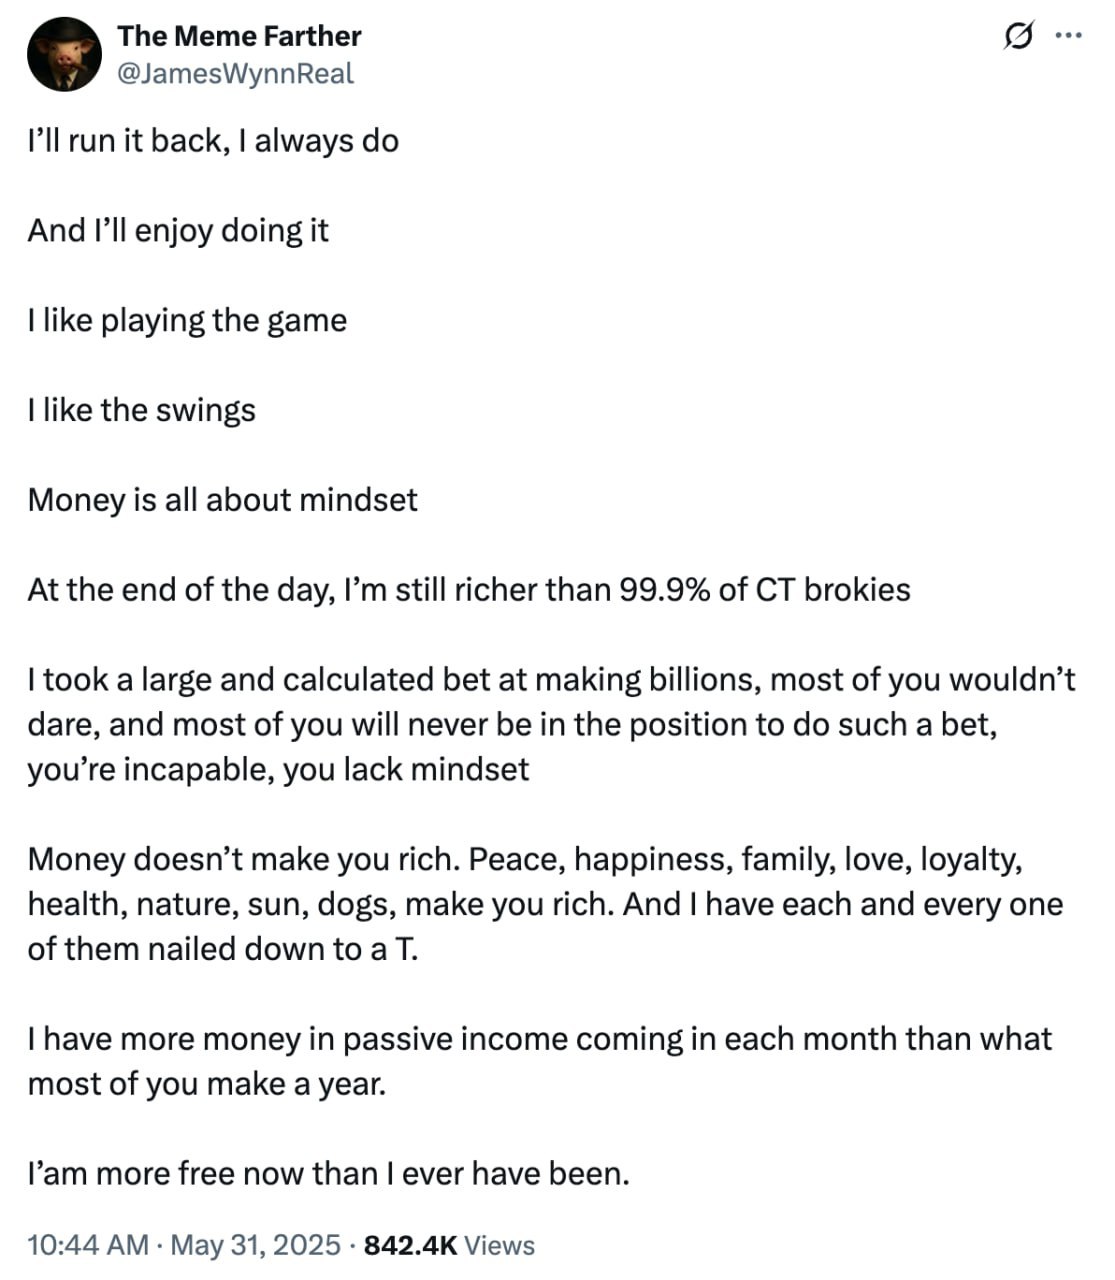
Task: Click the line "I'll run it back, I always do"
Action: click(213, 141)
